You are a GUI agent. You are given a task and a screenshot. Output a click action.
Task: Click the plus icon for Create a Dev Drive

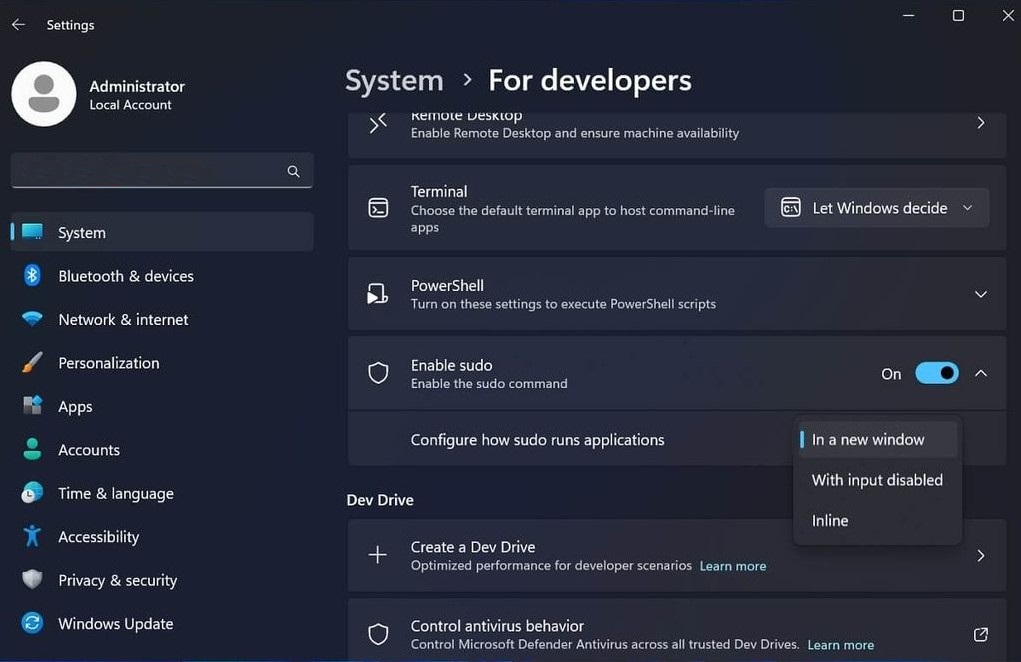pos(378,555)
